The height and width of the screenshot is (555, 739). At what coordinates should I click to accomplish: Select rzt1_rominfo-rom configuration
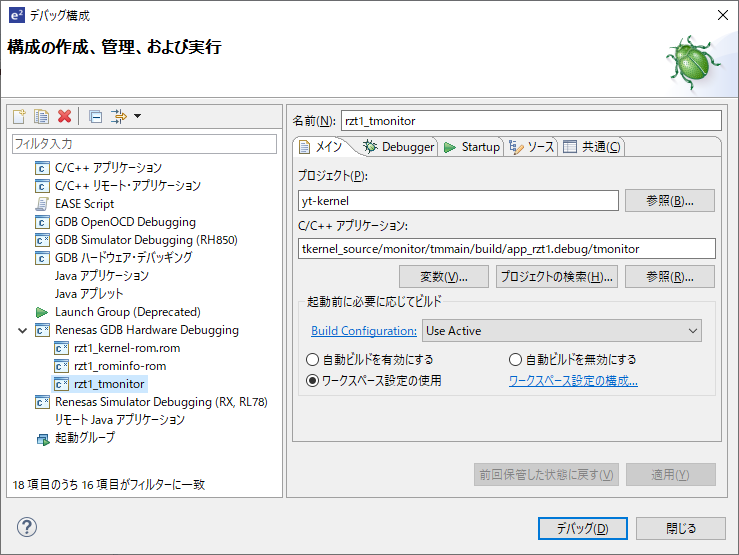tap(120, 366)
